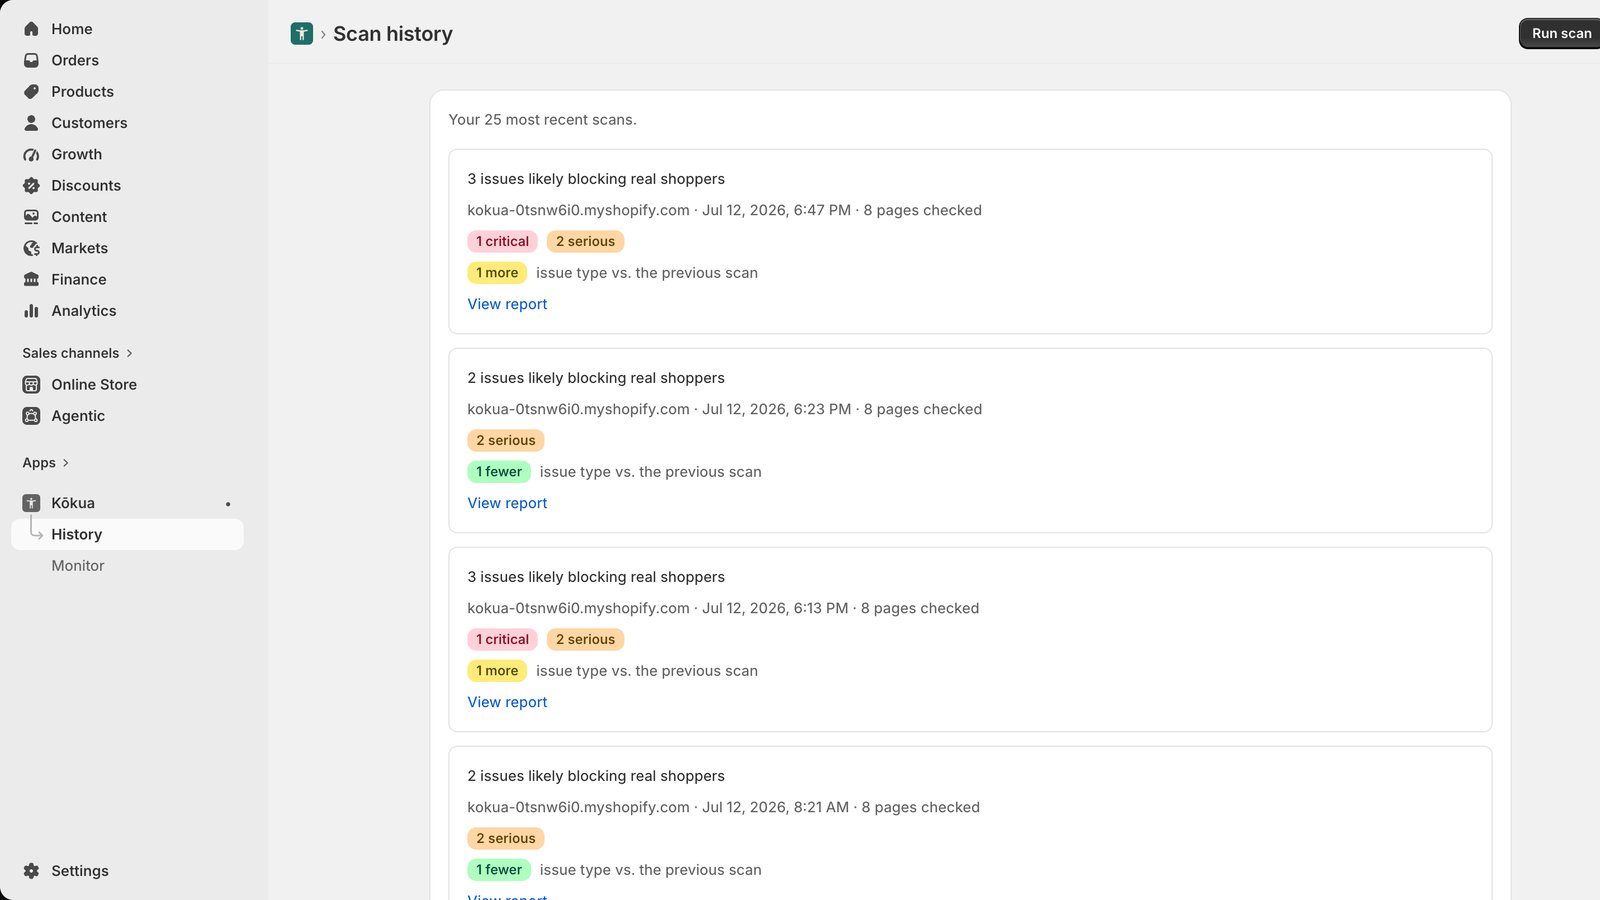This screenshot has height=900, width=1600.
Task: Select the Analytics menu item
Action: pos(84,311)
